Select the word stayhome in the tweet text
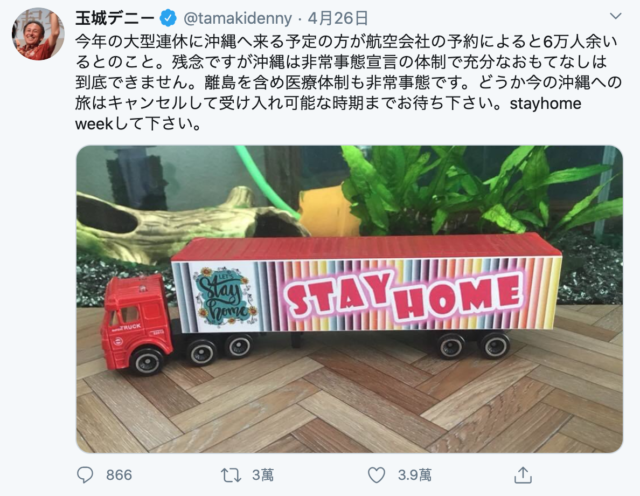The width and height of the screenshot is (640, 496). [x=545, y=104]
